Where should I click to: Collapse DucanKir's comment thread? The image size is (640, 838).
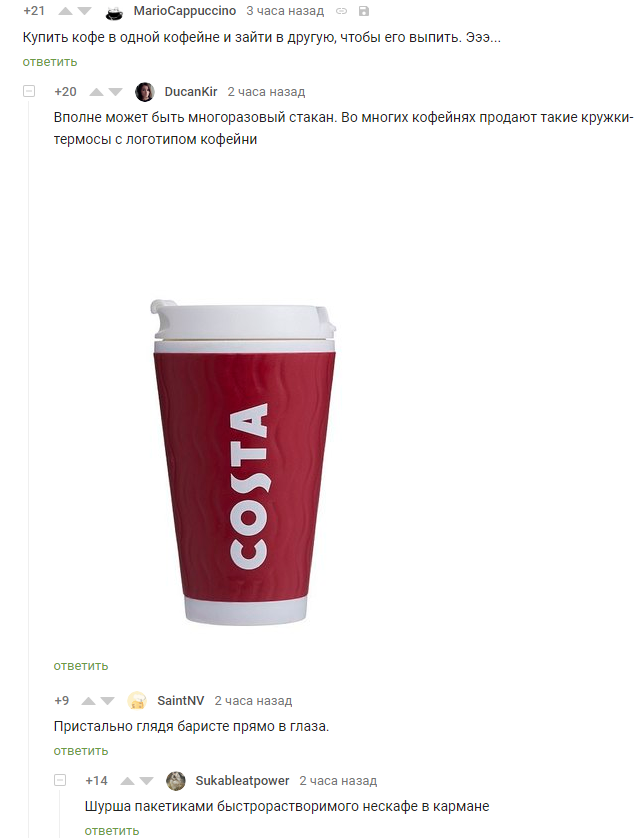[x=29, y=91]
